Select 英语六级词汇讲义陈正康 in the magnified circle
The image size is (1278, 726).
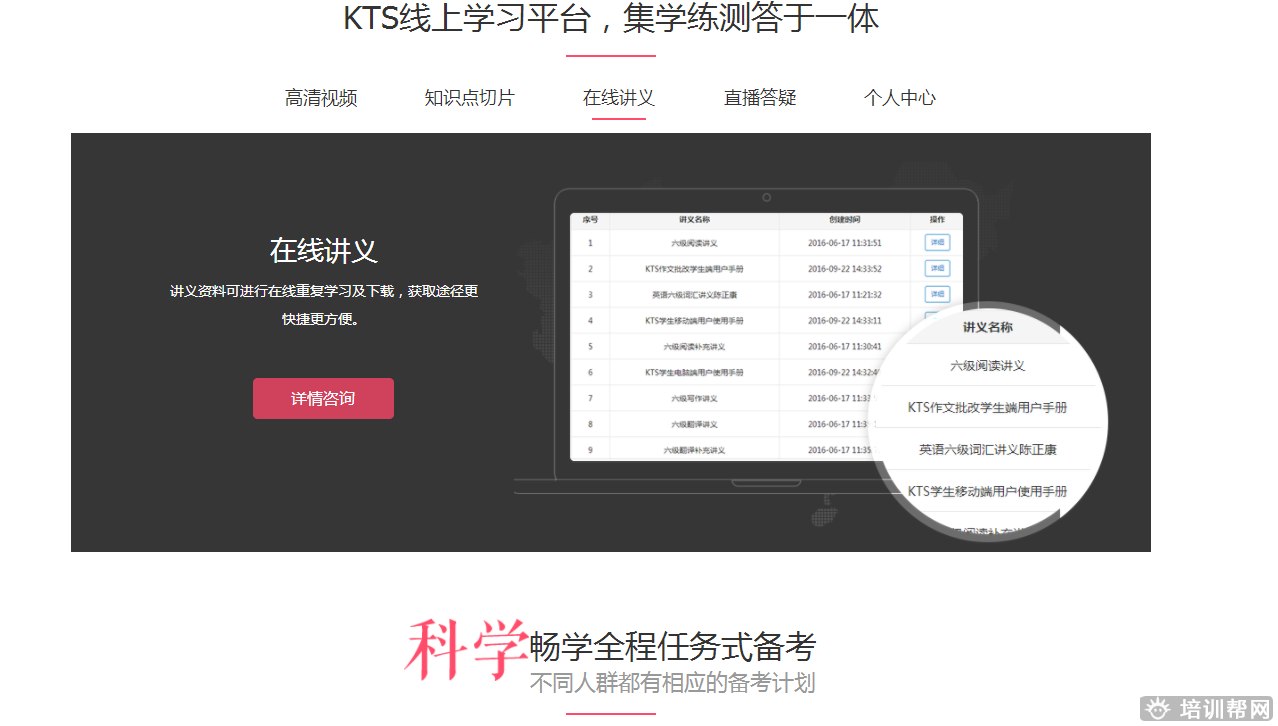tap(987, 450)
